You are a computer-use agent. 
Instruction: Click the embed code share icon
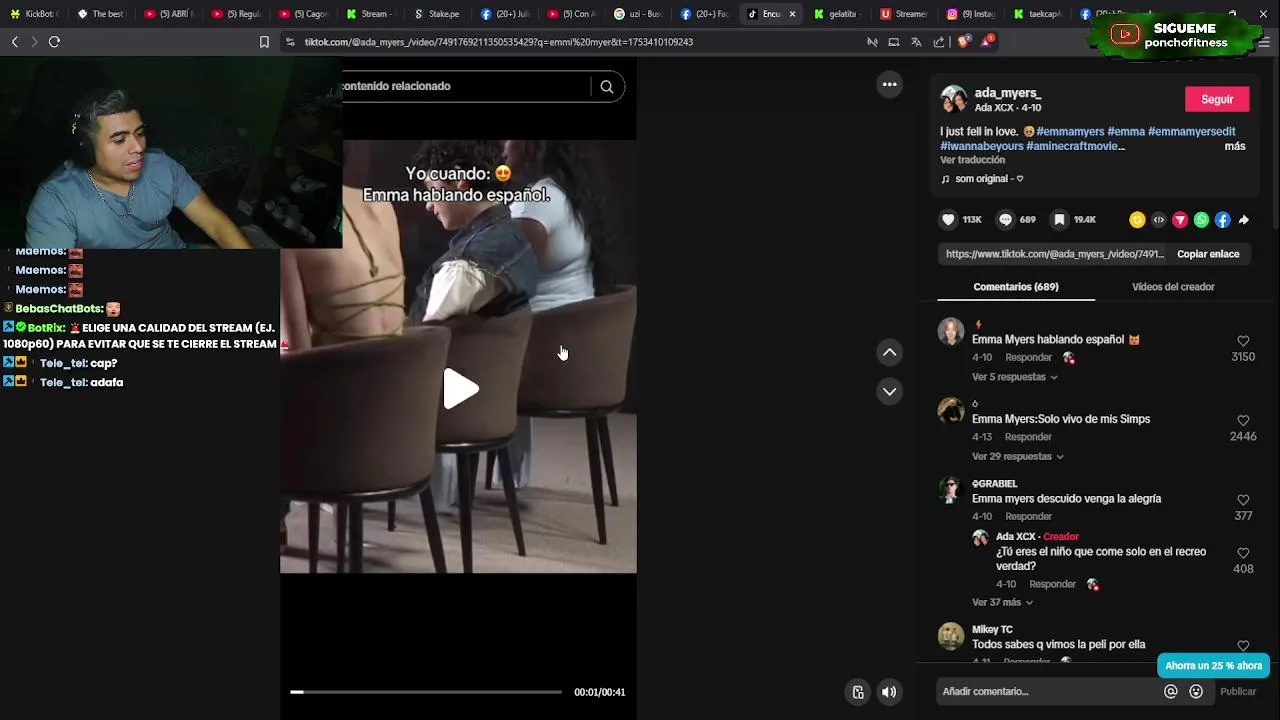[1159, 220]
